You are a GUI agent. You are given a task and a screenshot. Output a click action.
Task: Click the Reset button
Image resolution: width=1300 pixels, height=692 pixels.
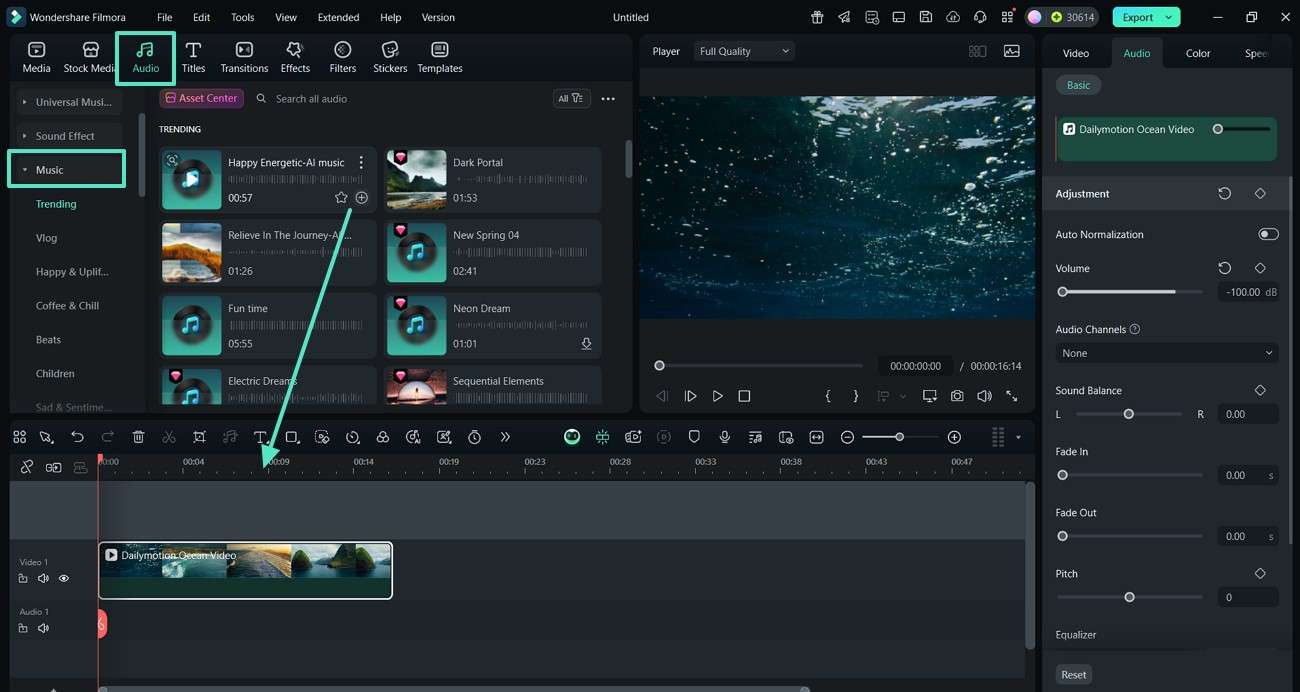pyautogui.click(x=1074, y=675)
